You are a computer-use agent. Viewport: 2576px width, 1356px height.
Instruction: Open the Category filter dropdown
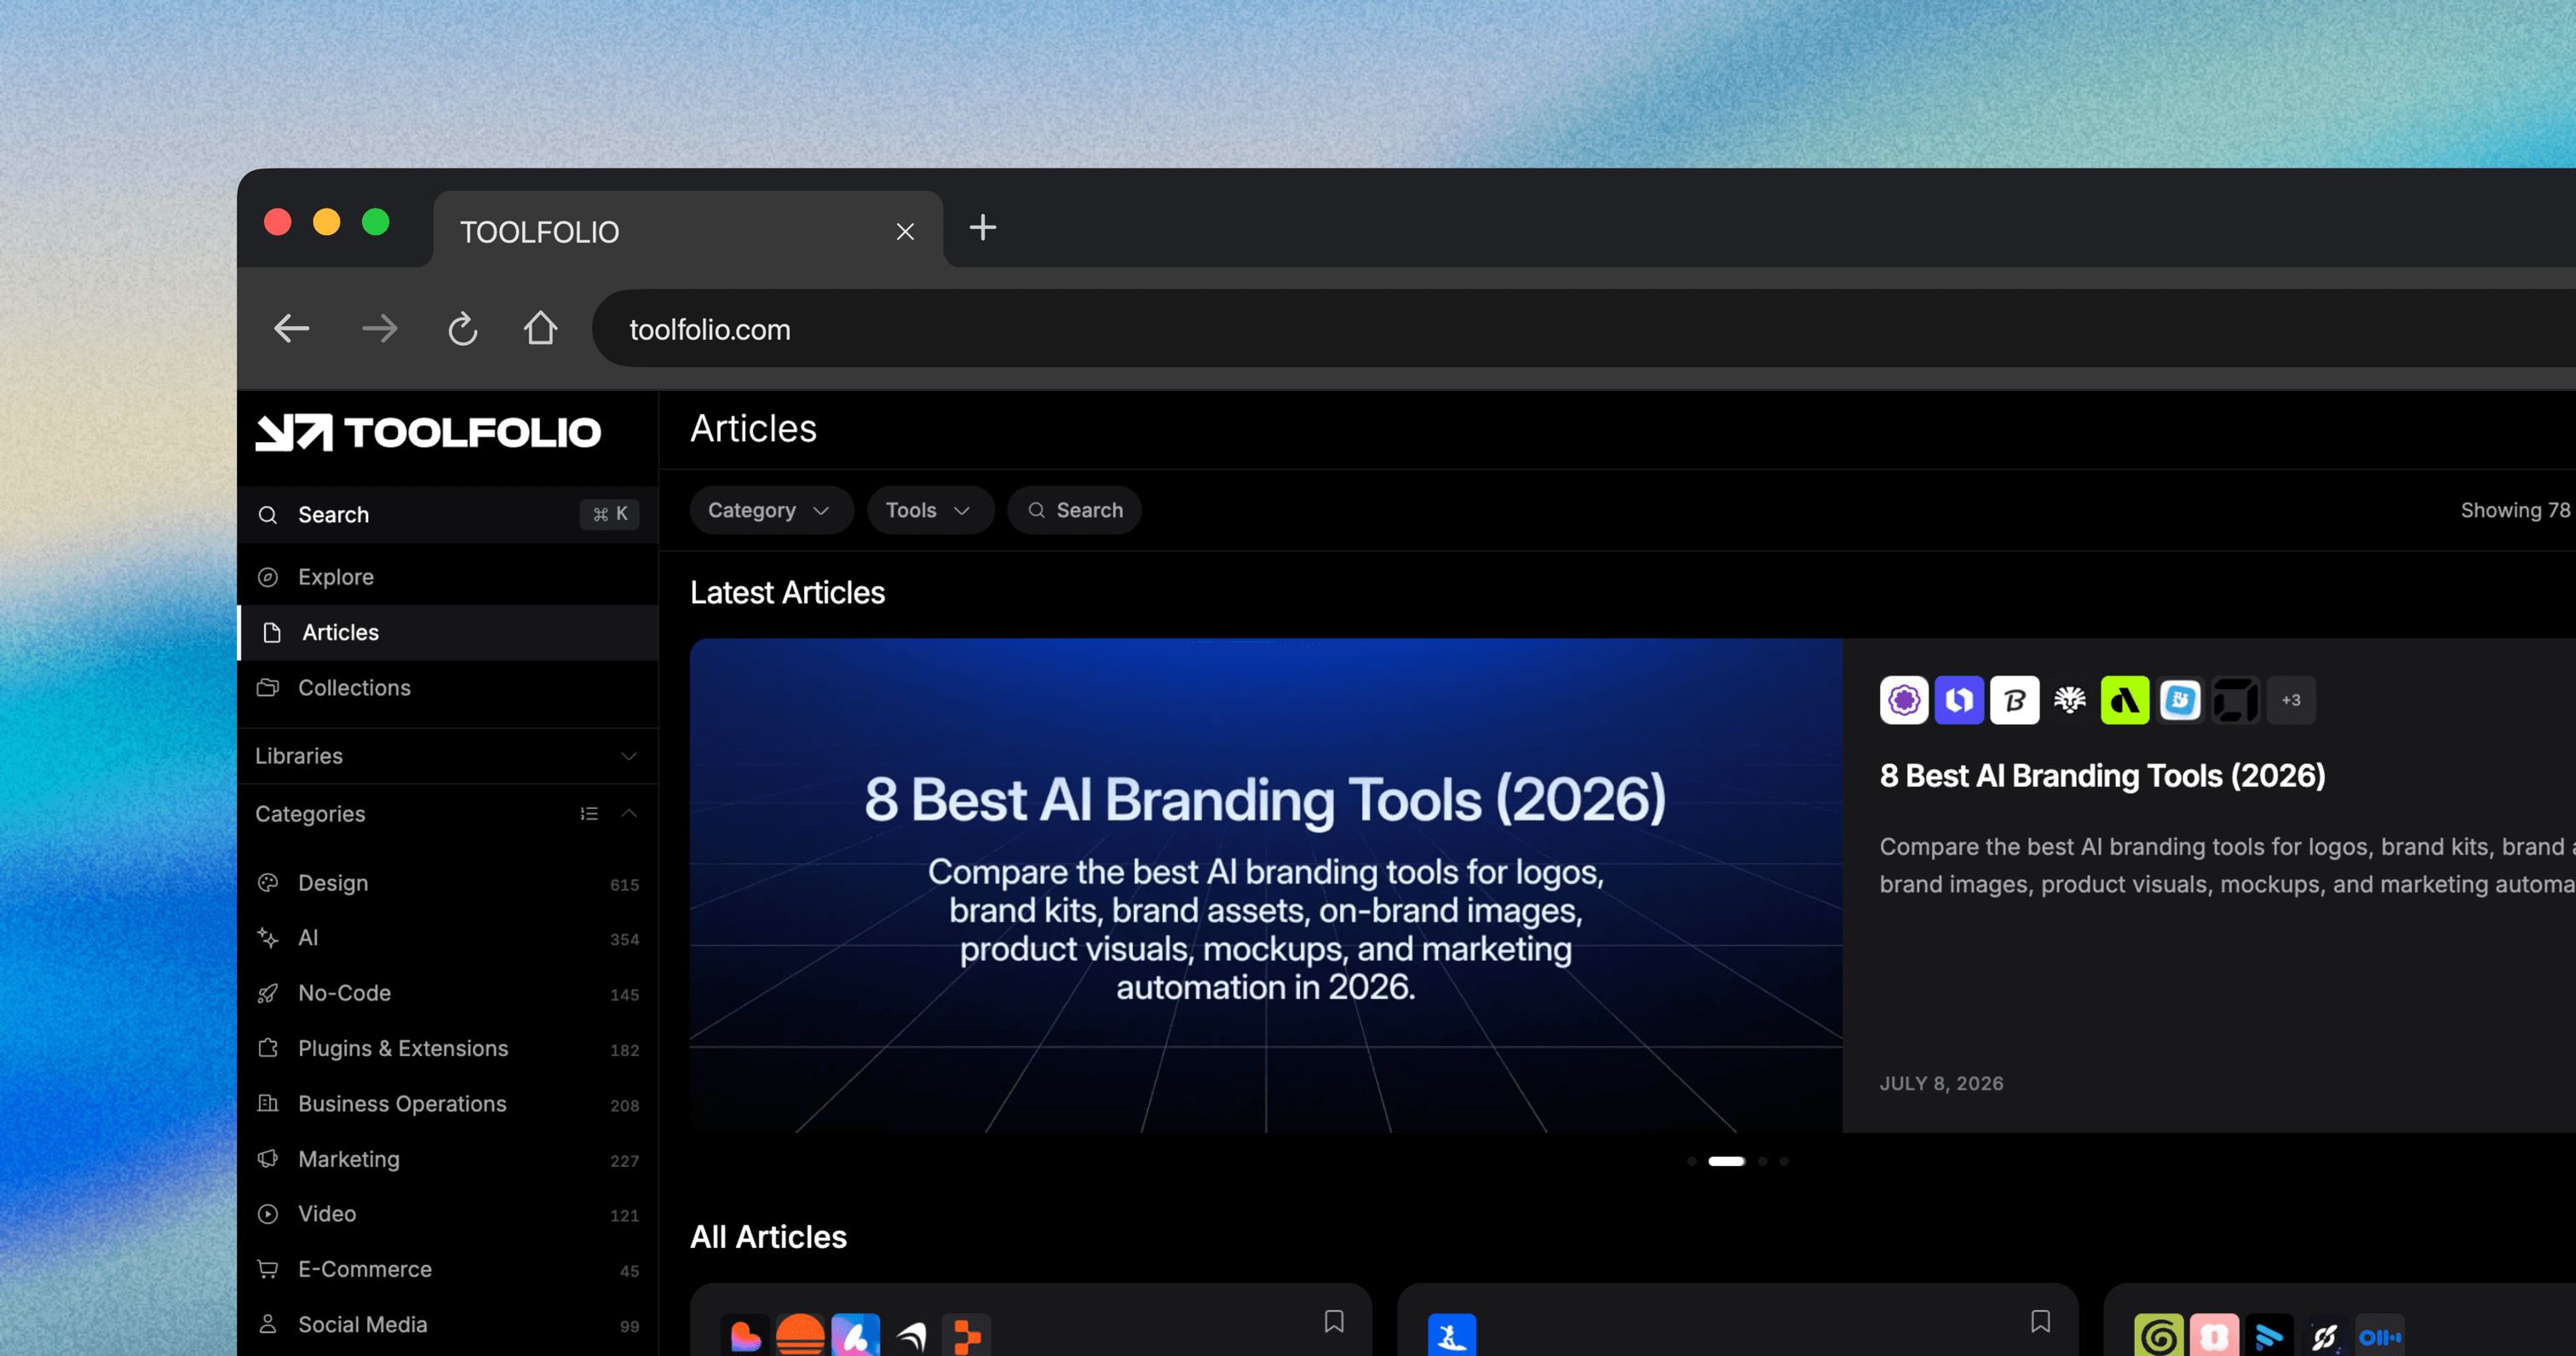[771, 510]
